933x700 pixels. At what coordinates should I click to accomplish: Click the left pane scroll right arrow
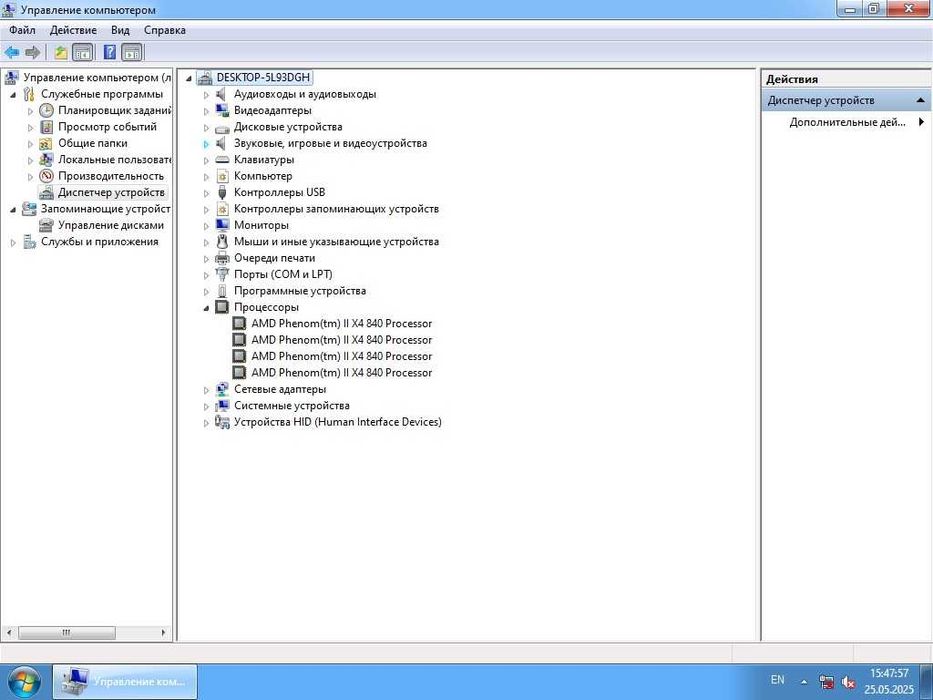(x=163, y=633)
